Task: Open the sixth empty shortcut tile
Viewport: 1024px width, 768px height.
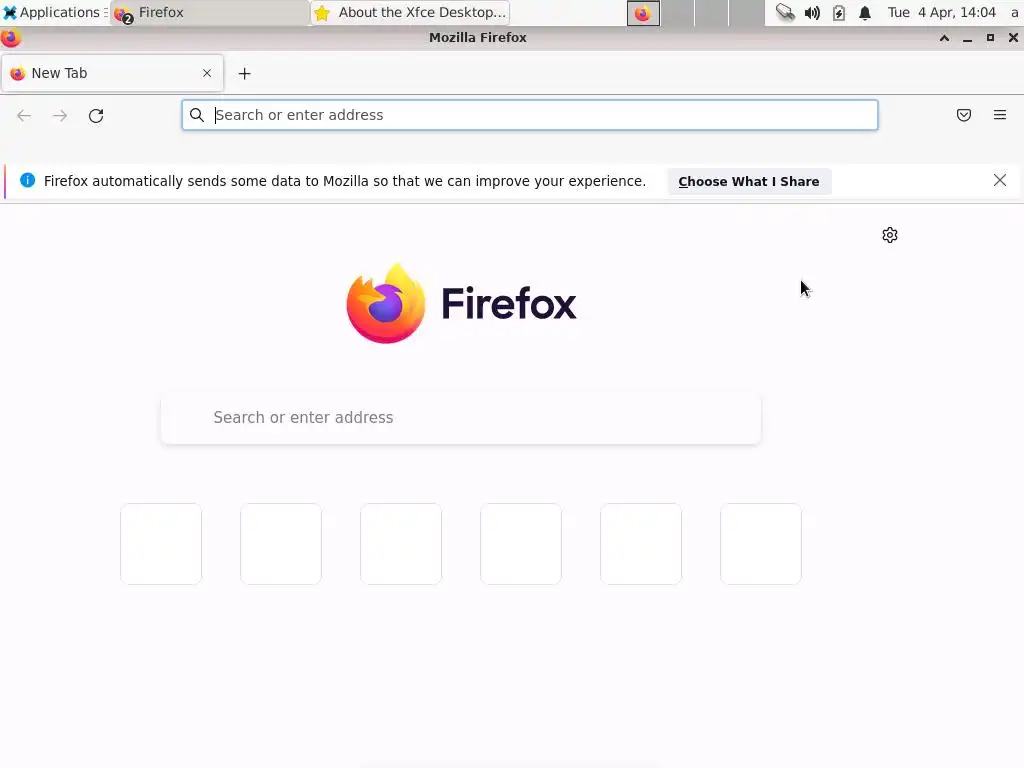Action: (761, 544)
